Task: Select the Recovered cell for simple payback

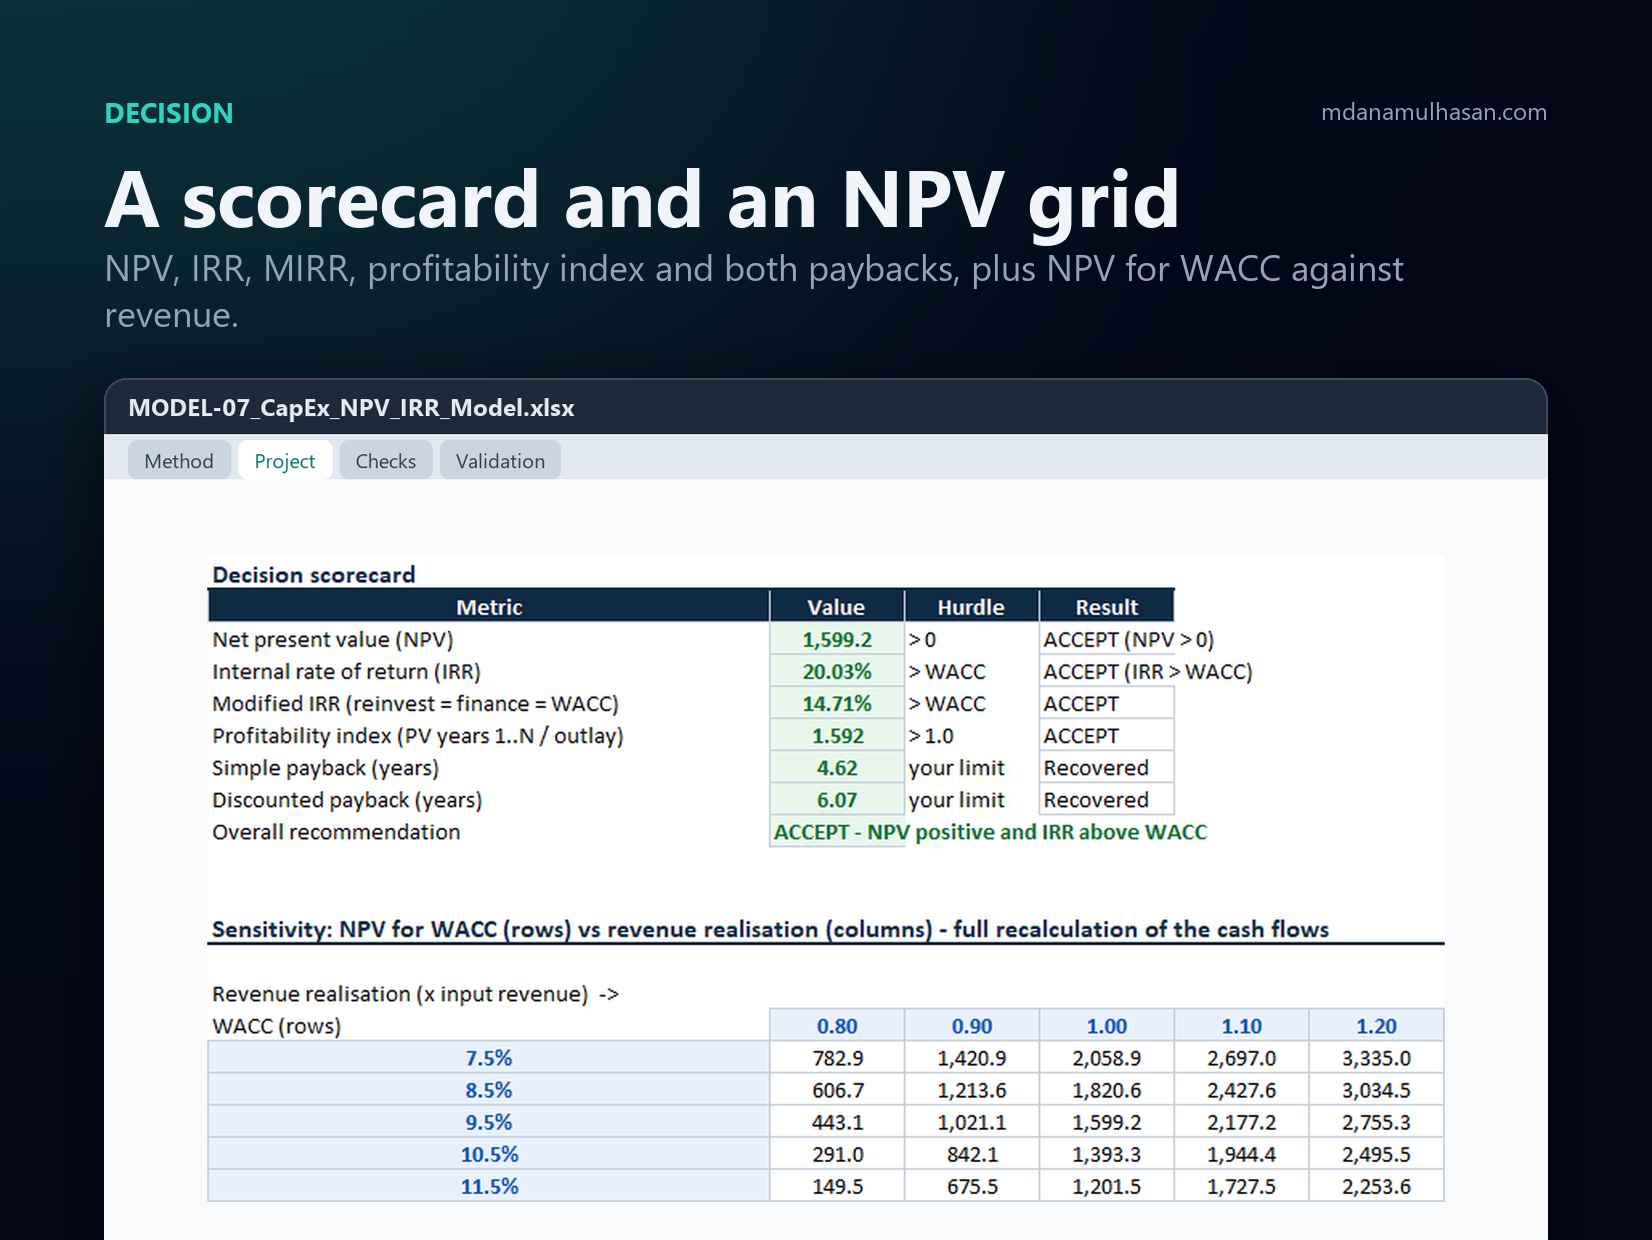Action: pyautogui.click(x=1107, y=768)
